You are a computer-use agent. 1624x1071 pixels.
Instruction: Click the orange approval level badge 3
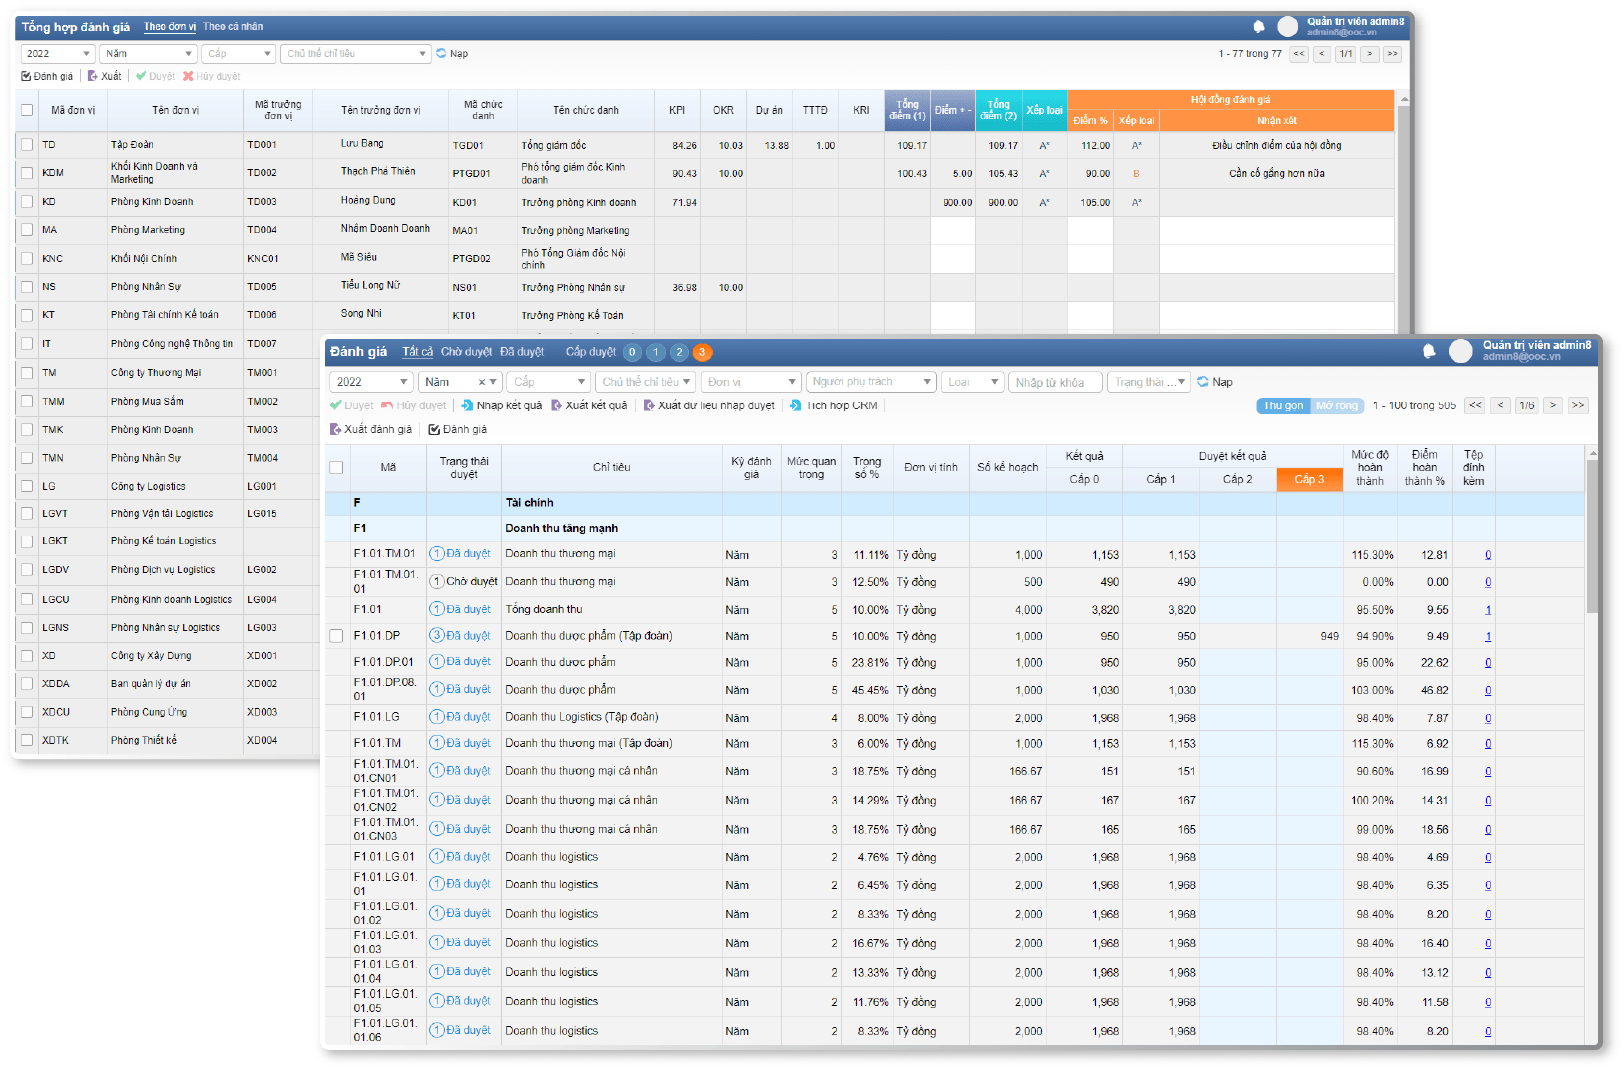(x=702, y=352)
